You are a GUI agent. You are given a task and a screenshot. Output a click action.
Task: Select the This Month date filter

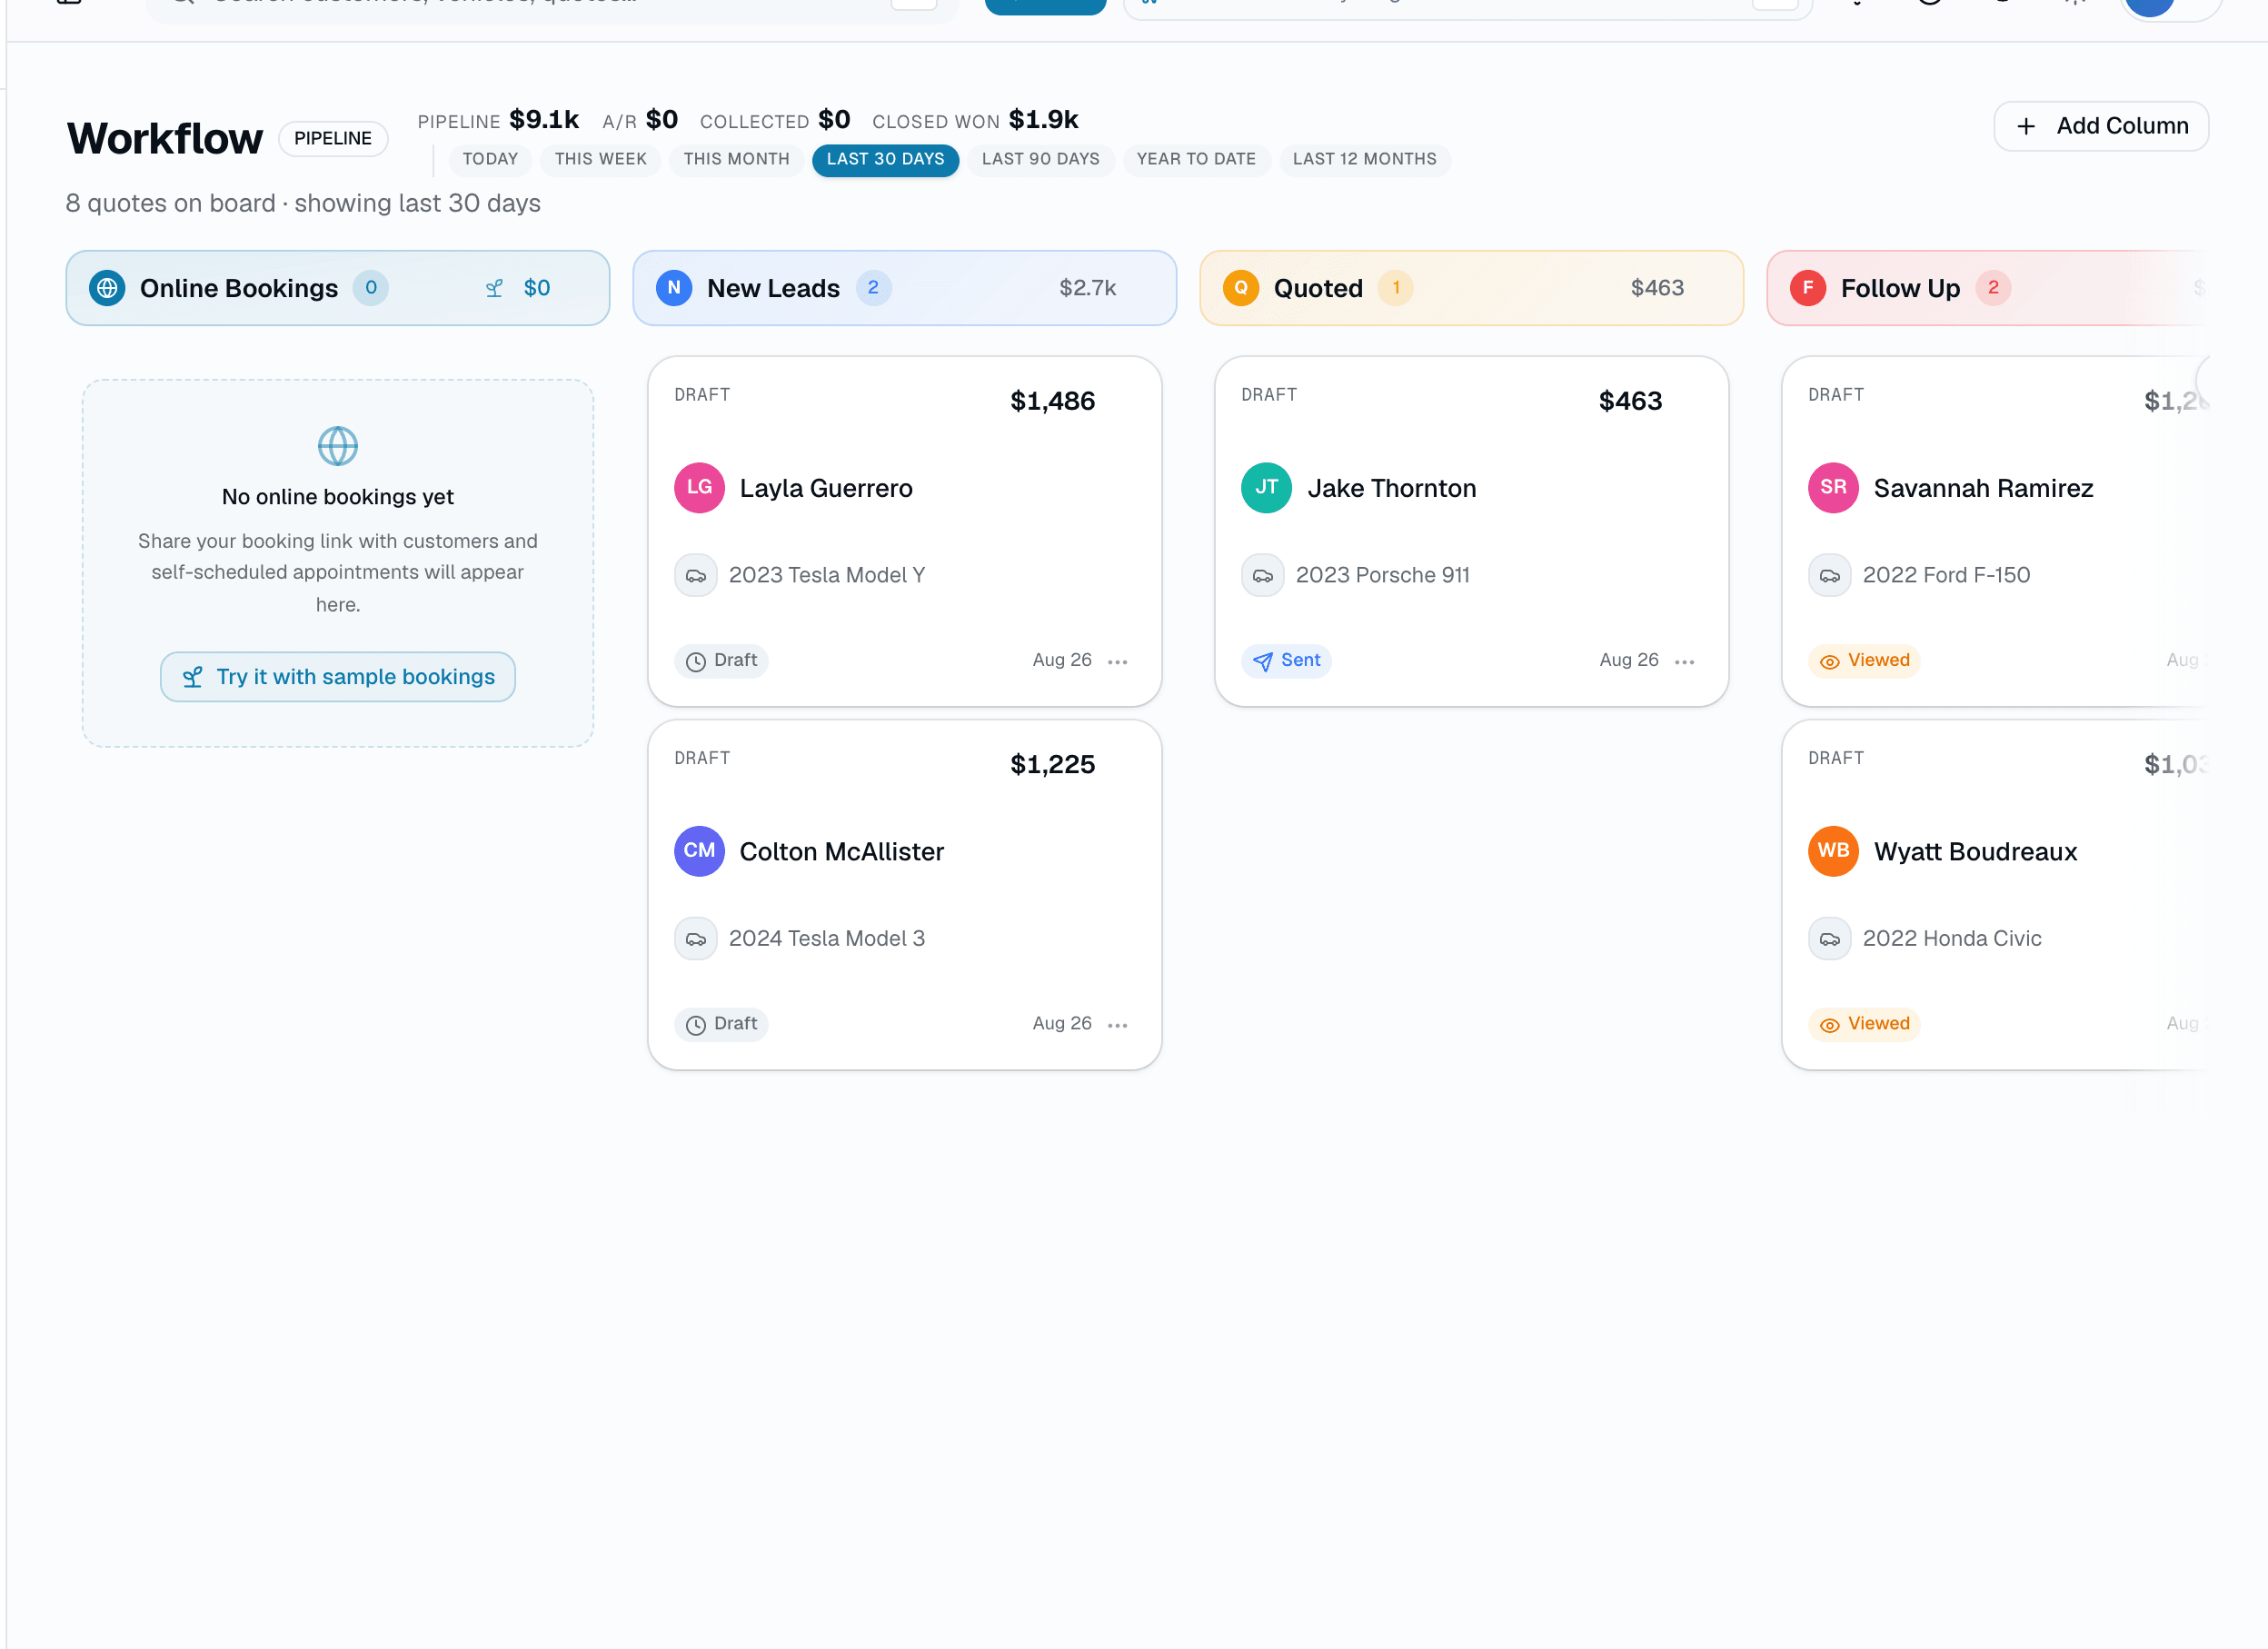click(x=736, y=160)
